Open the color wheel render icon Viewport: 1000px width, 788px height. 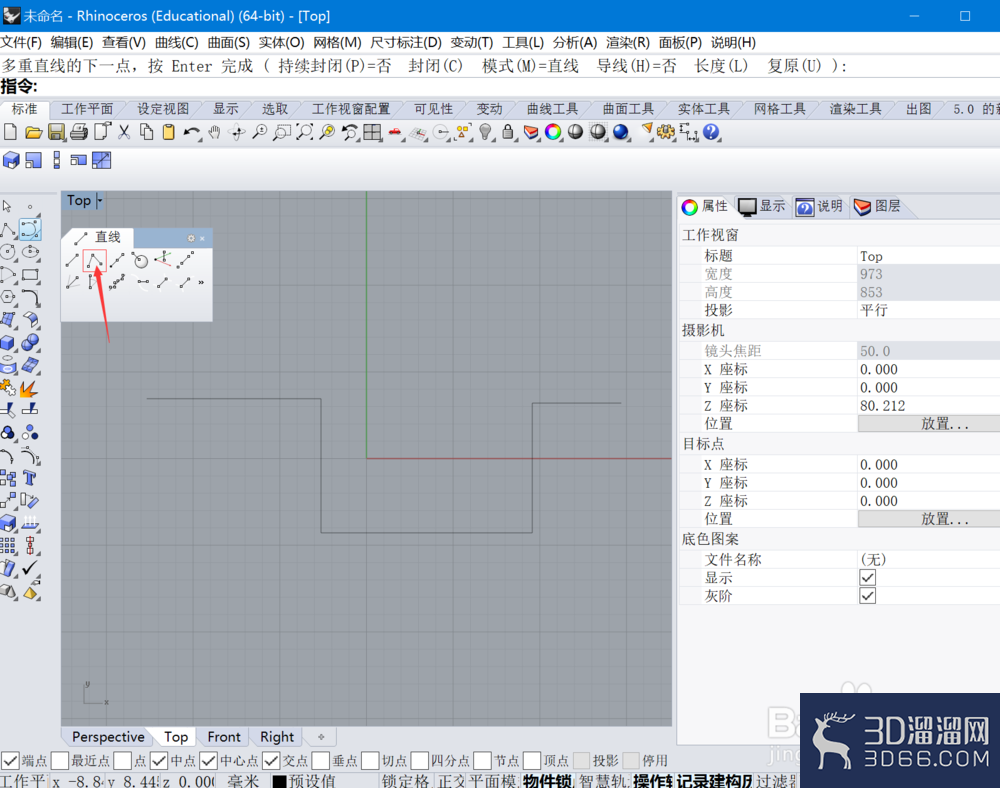pos(553,132)
